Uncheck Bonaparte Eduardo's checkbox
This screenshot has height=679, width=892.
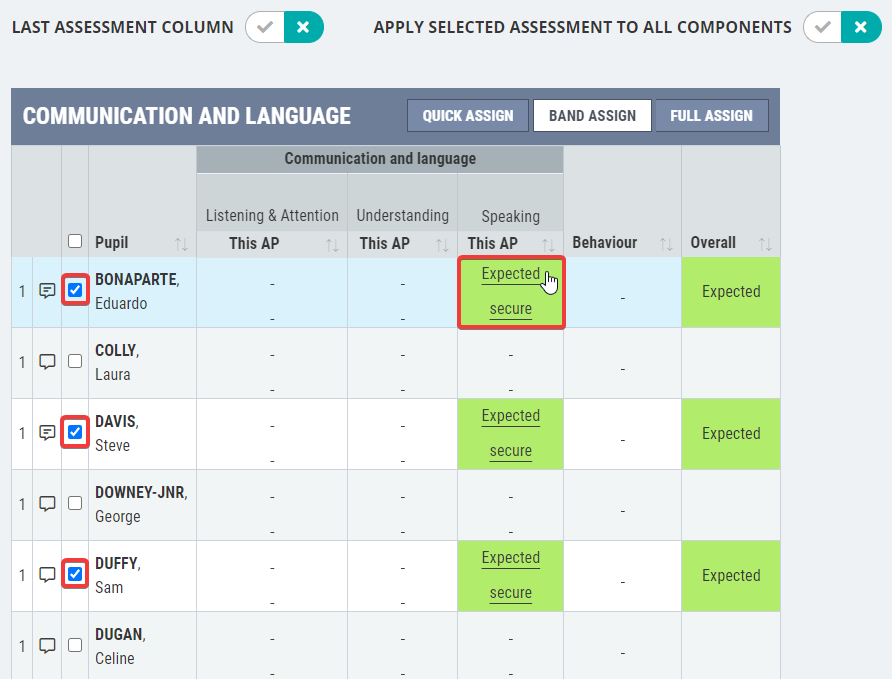(75, 290)
